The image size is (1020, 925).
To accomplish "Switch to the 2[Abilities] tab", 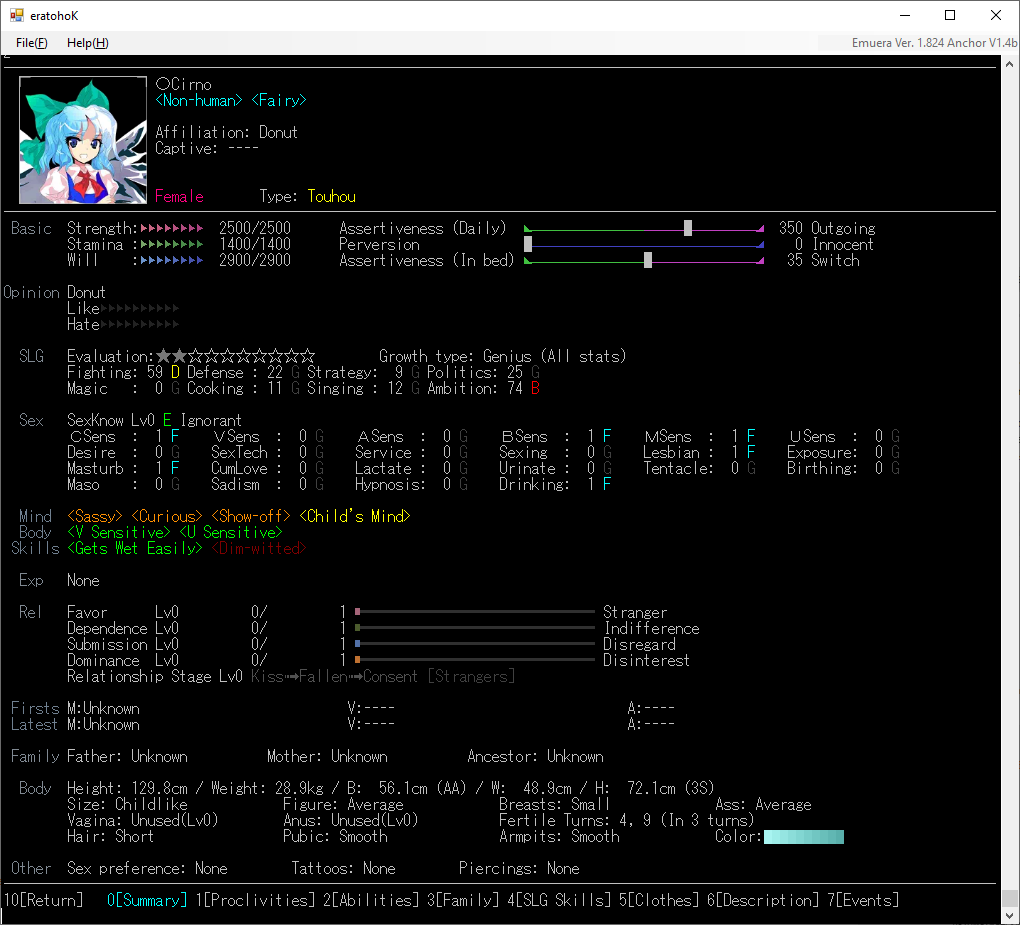I will [371, 900].
